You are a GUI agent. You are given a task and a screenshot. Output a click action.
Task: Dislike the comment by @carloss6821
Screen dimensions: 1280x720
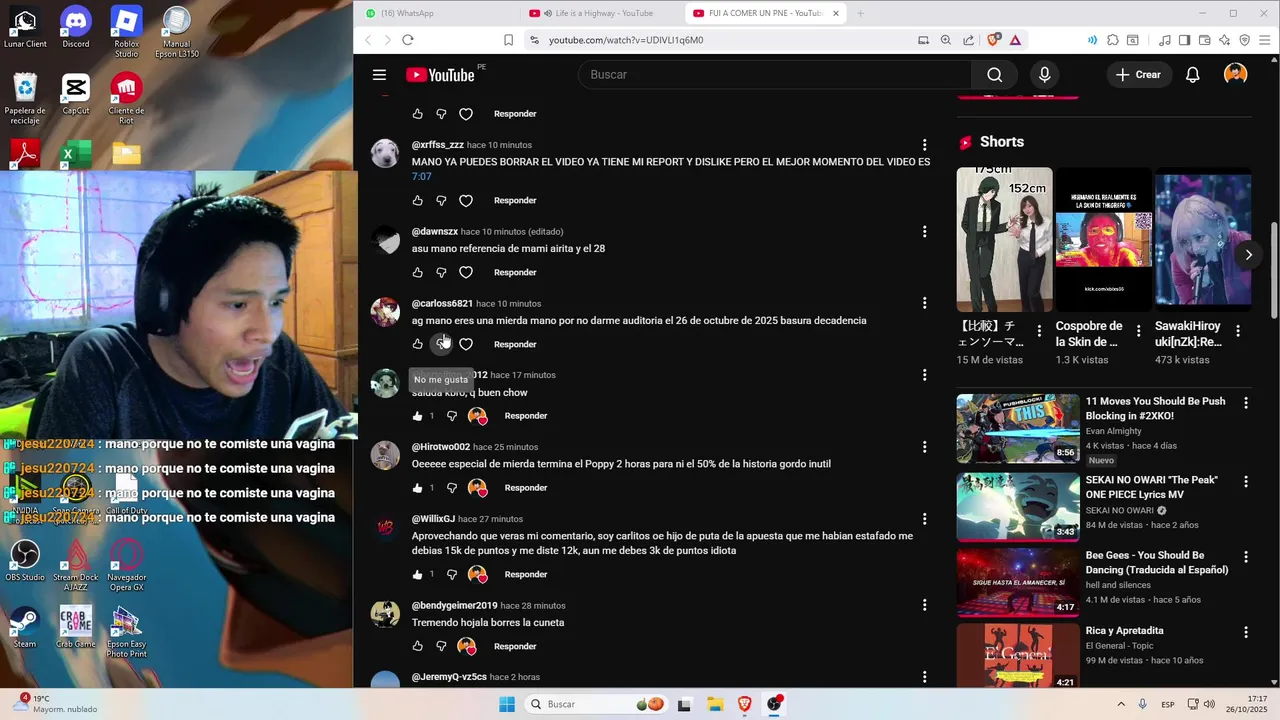point(441,344)
